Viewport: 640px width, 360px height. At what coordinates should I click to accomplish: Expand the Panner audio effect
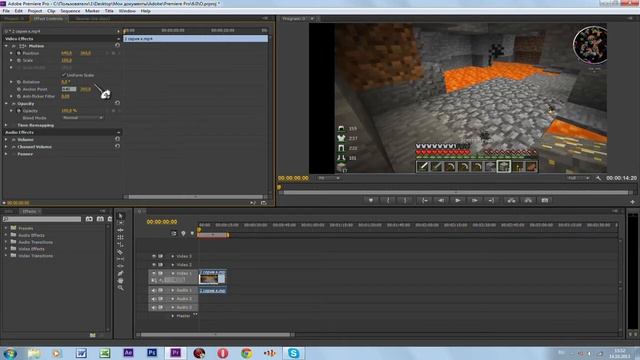(7, 154)
